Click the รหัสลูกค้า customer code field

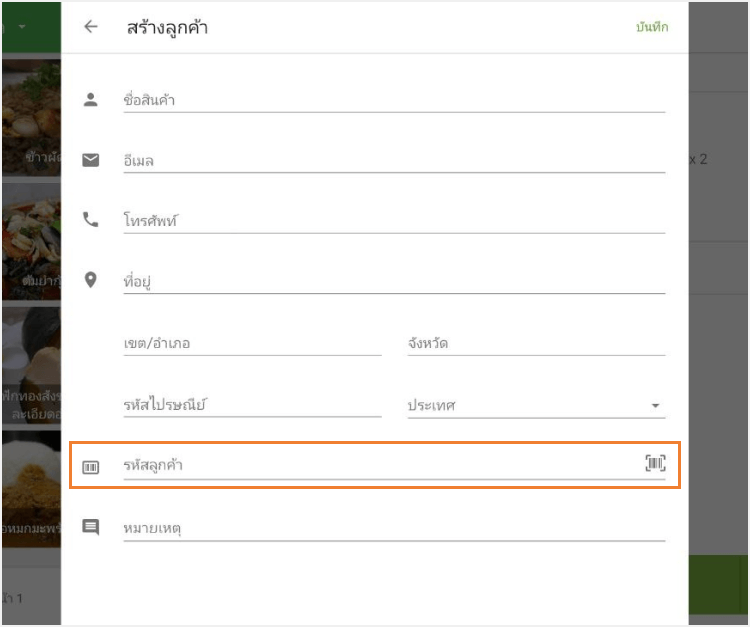380,466
